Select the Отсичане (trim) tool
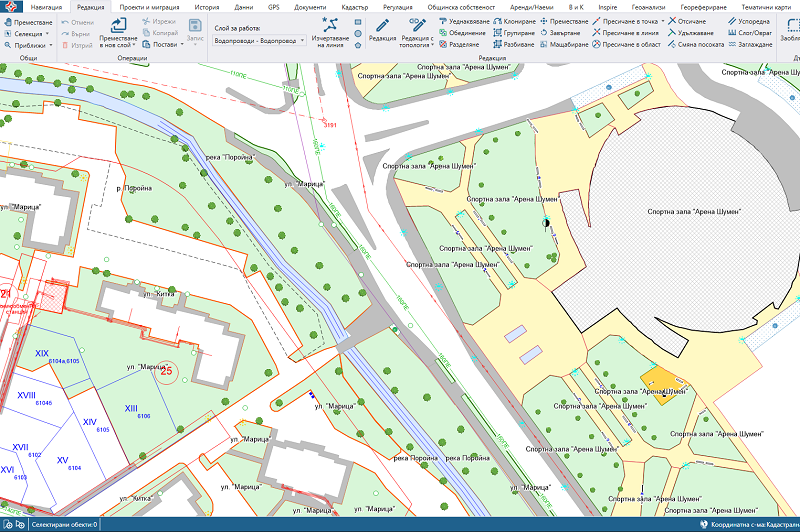This screenshot has width=800, height=532. coord(686,20)
